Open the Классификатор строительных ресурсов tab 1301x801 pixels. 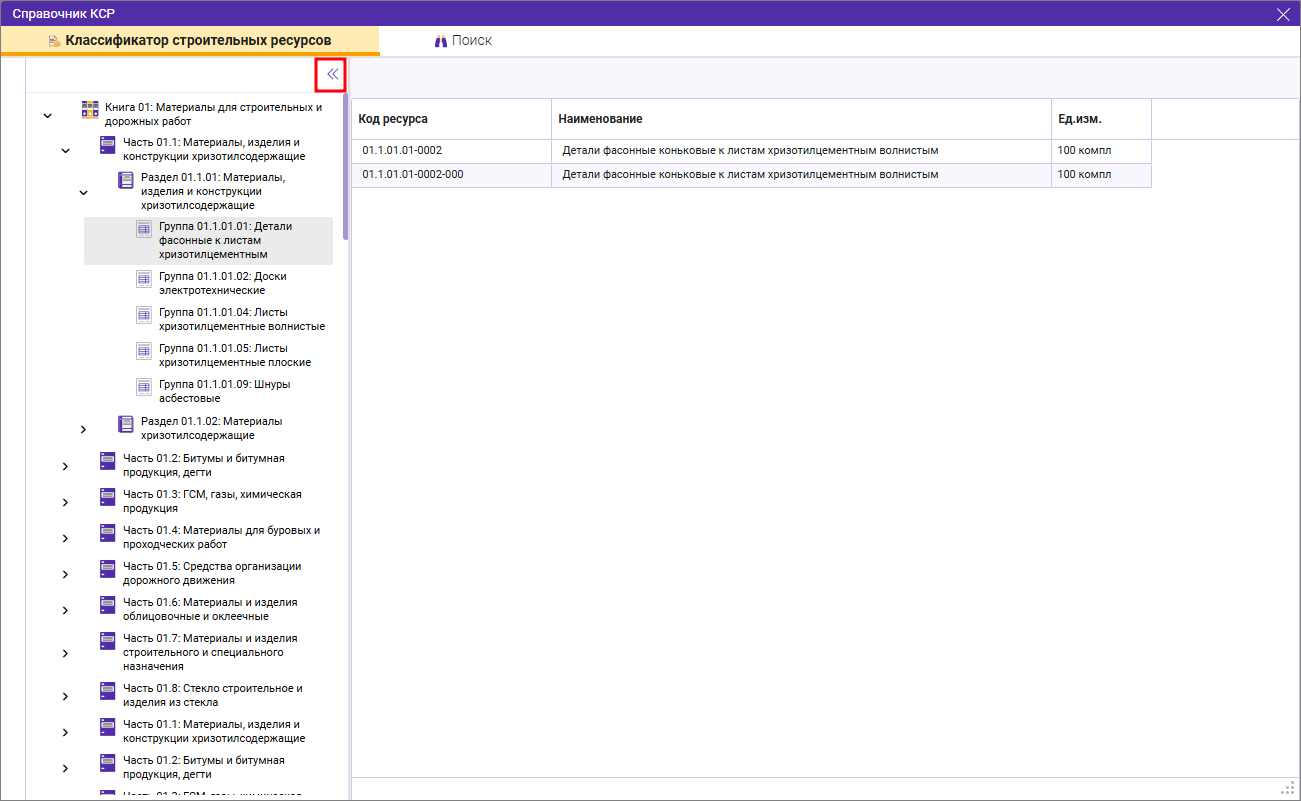click(x=190, y=41)
